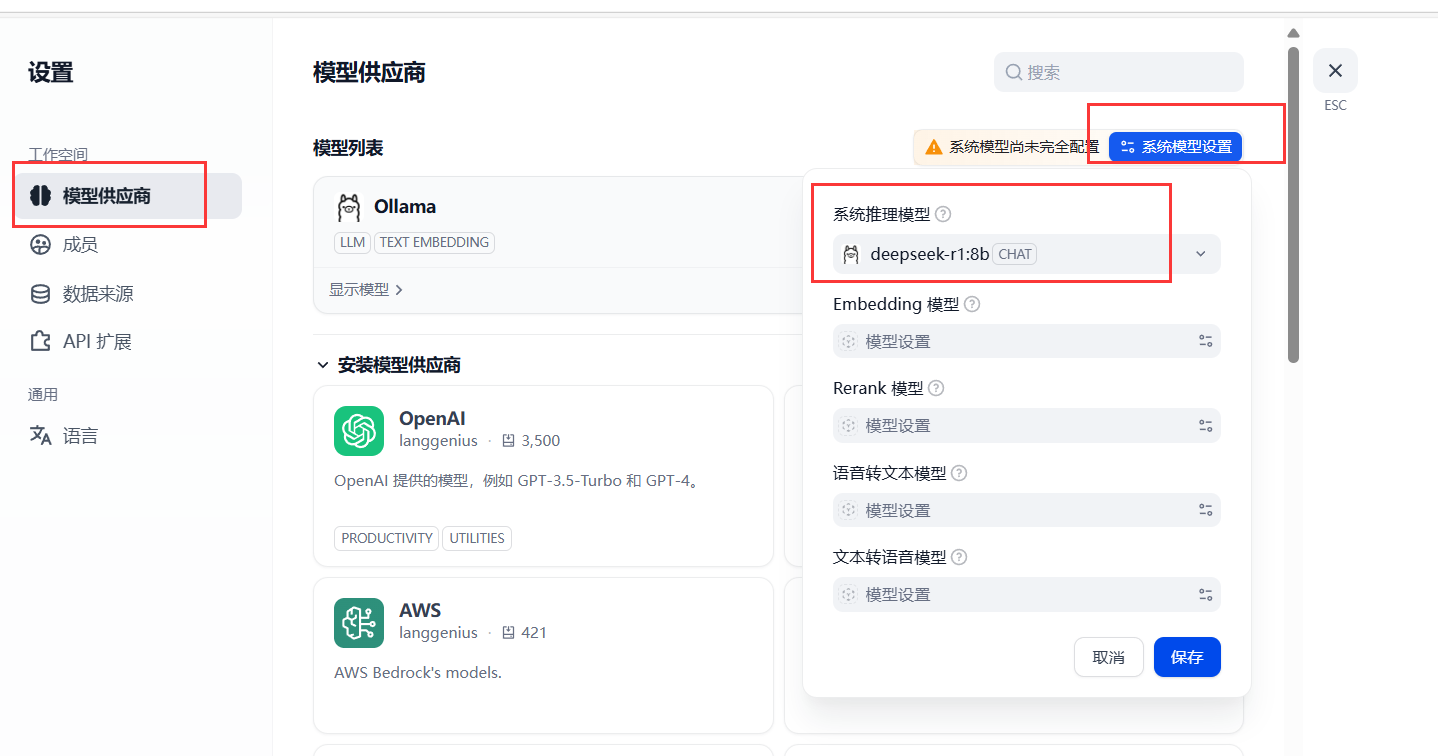Open the 语音转文本模型 selector
1438x756 pixels.
pyautogui.click(x=1026, y=510)
